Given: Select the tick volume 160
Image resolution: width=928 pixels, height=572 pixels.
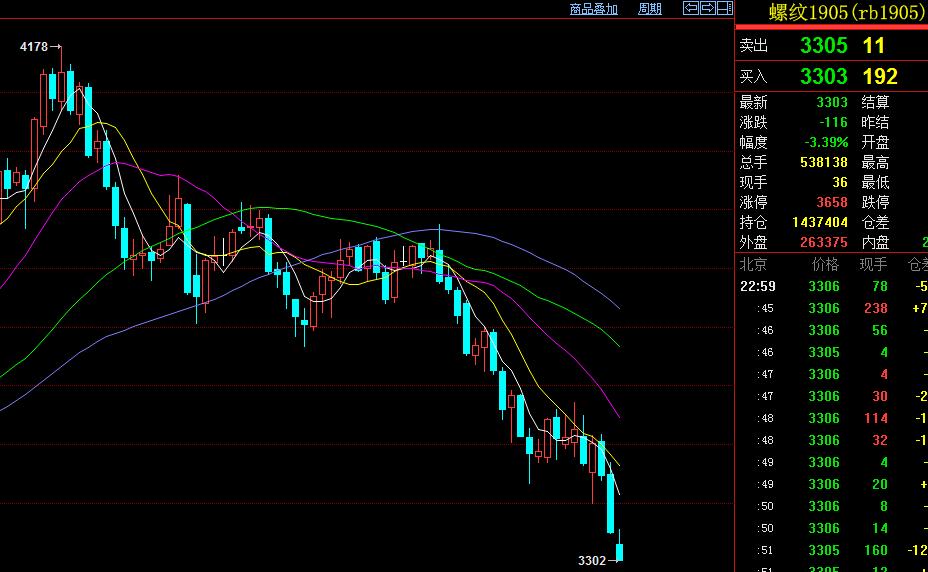Looking at the screenshot, I should [x=875, y=551].
